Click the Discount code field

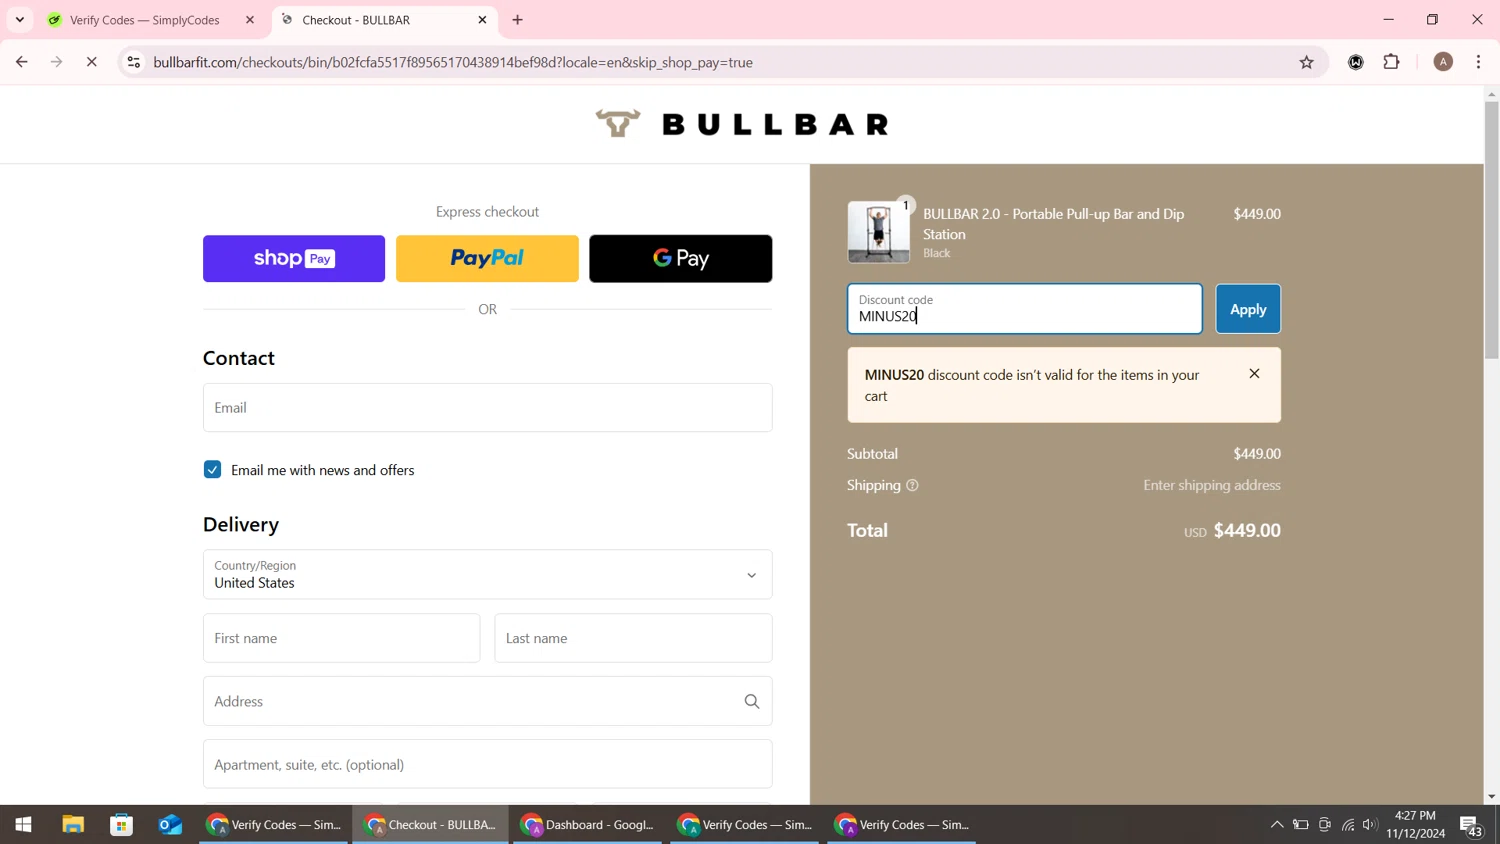(1024, 309)
